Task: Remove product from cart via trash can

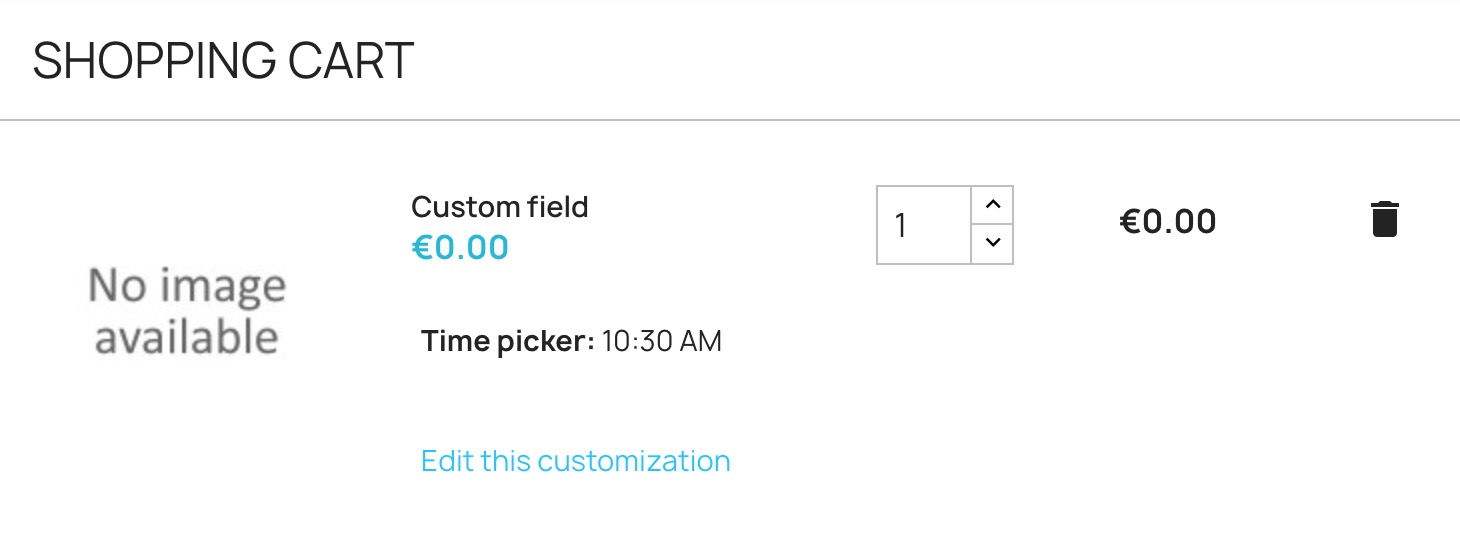Action: 1384,219
